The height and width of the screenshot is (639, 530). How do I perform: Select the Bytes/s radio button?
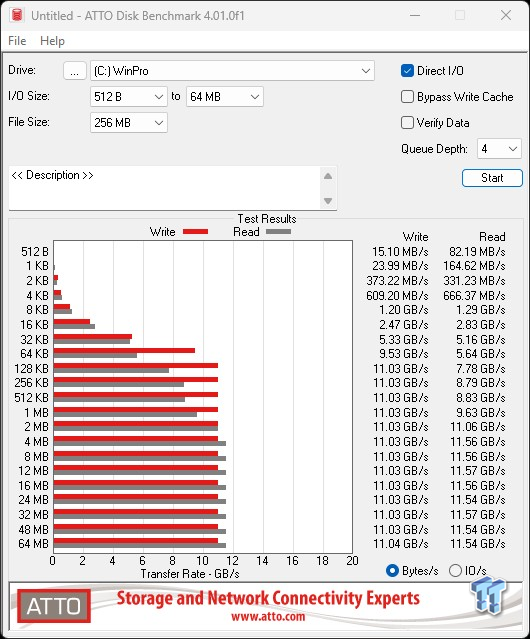coord(392,571)
